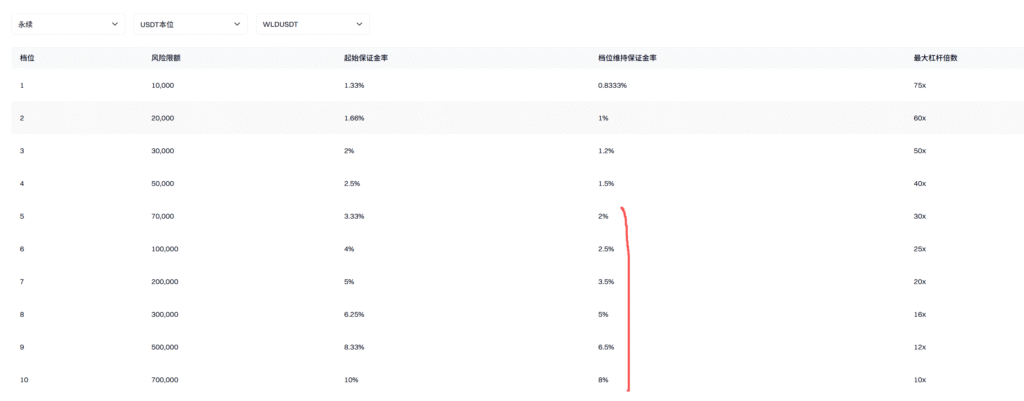Screen dimensions: 1024x401
Task: Click the chevron arrow in USDT本位 selector
Action: click(237, 24)
